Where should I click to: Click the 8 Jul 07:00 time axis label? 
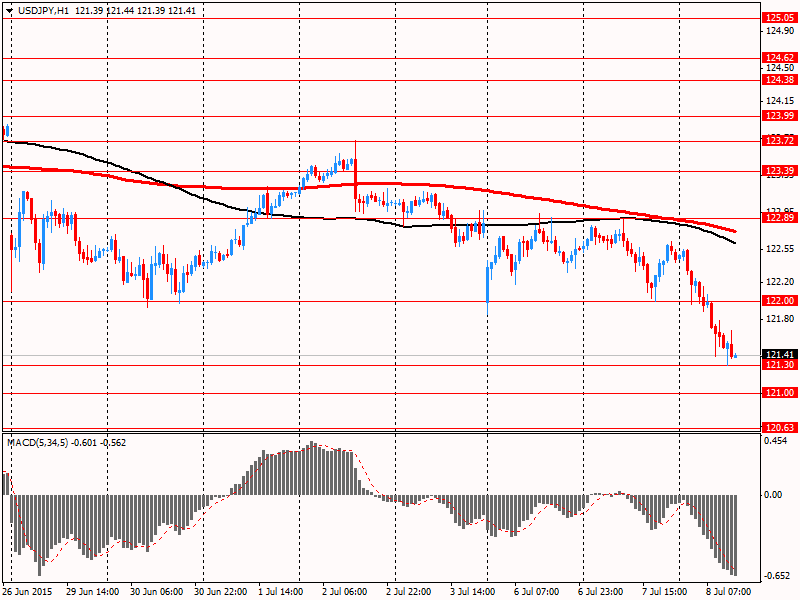728,592
